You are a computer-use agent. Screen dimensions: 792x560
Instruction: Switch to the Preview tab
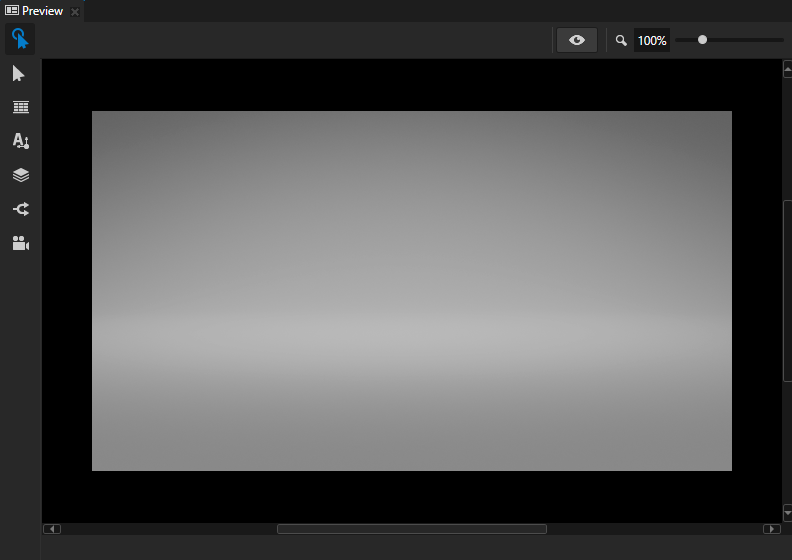coord(42,11)
